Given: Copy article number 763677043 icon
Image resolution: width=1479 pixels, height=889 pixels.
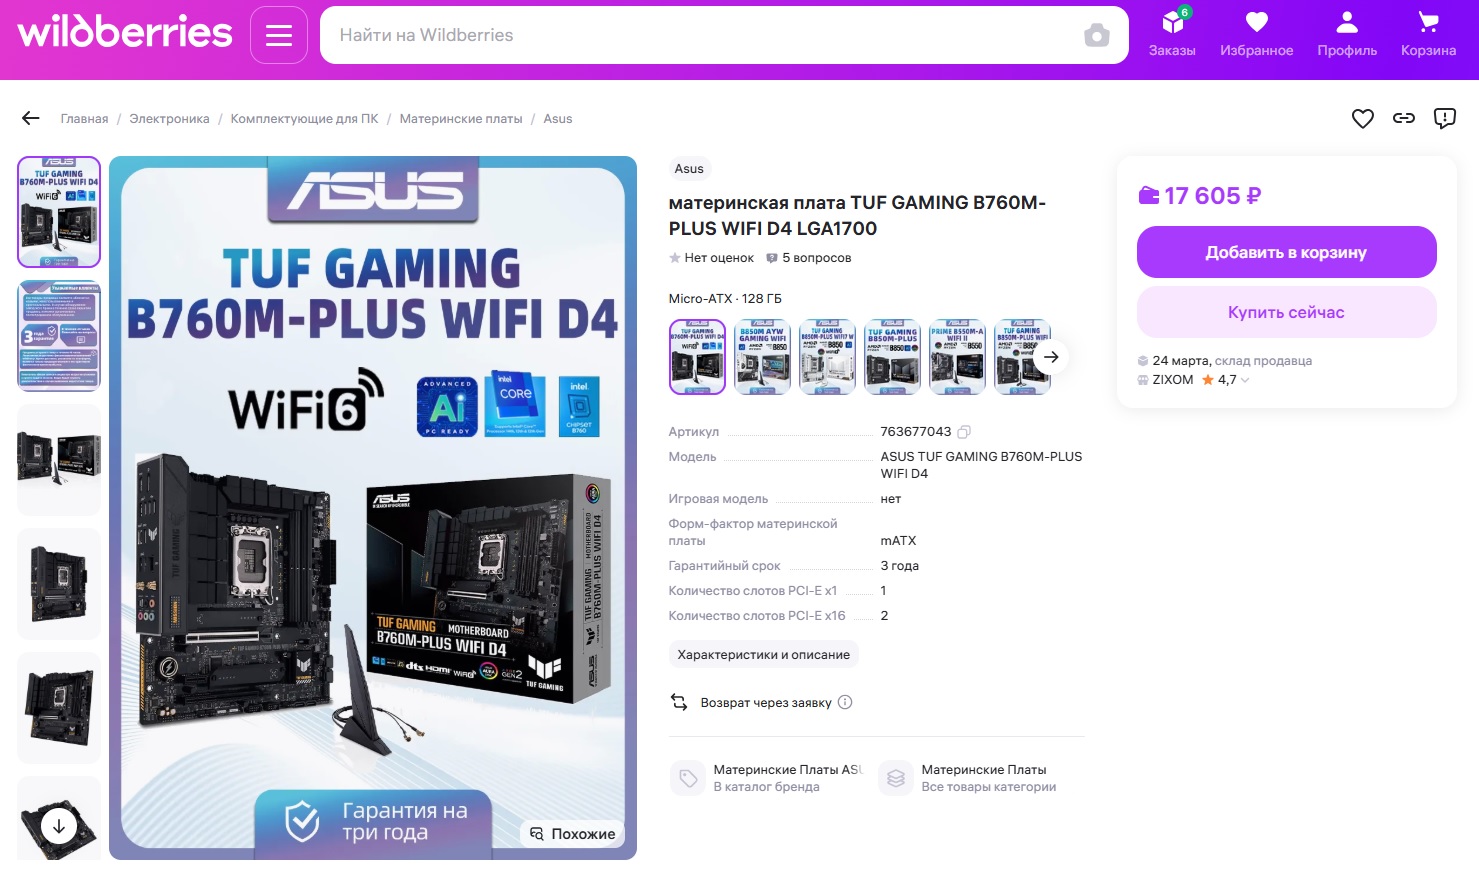Looking at the screenshot, I should click(964, 432).
